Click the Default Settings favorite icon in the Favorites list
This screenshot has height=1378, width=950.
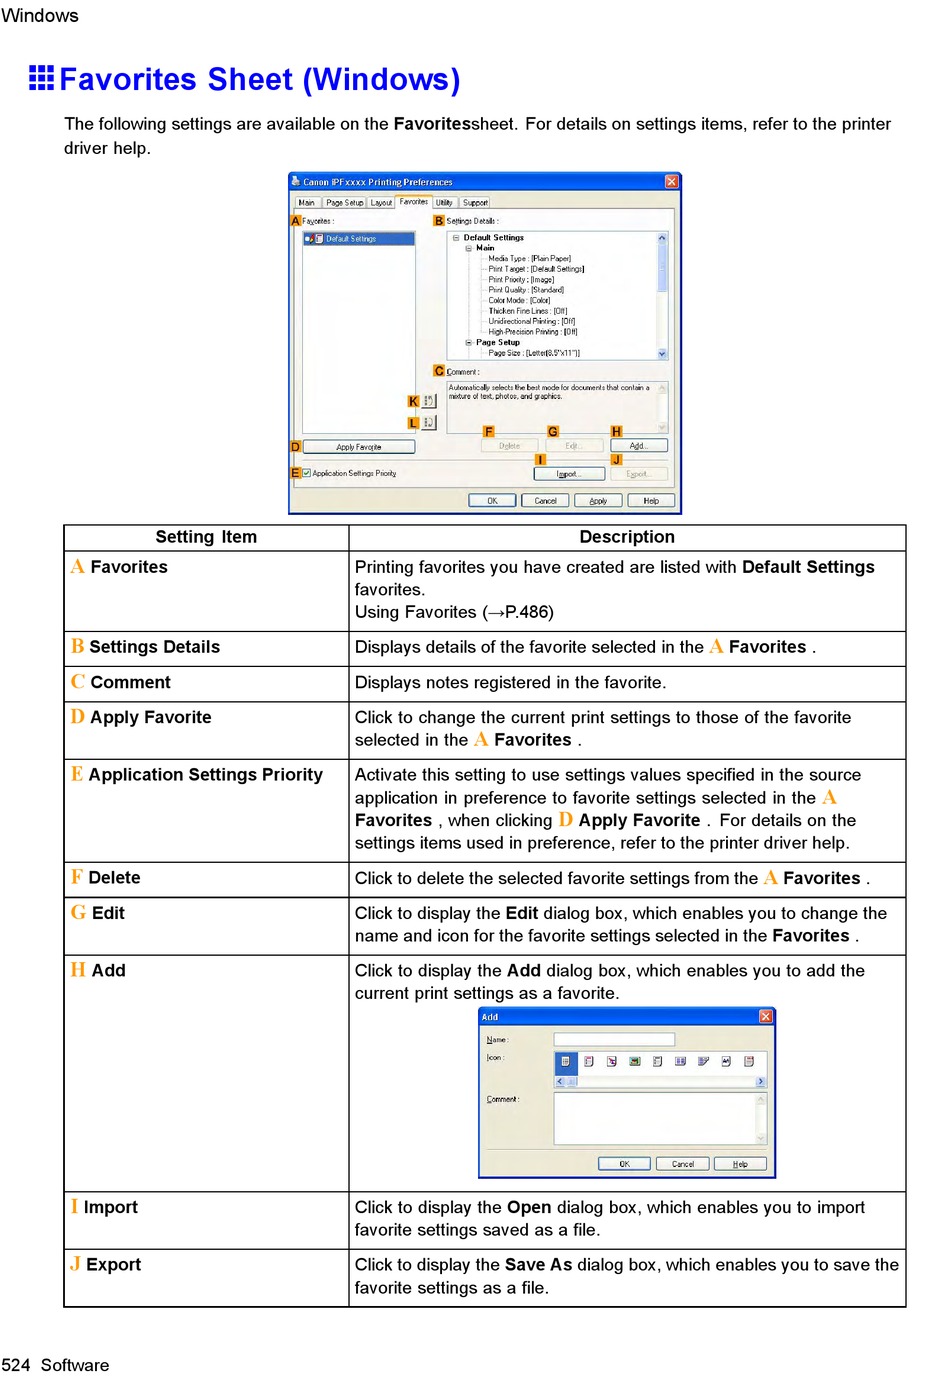tap(318, 239)
